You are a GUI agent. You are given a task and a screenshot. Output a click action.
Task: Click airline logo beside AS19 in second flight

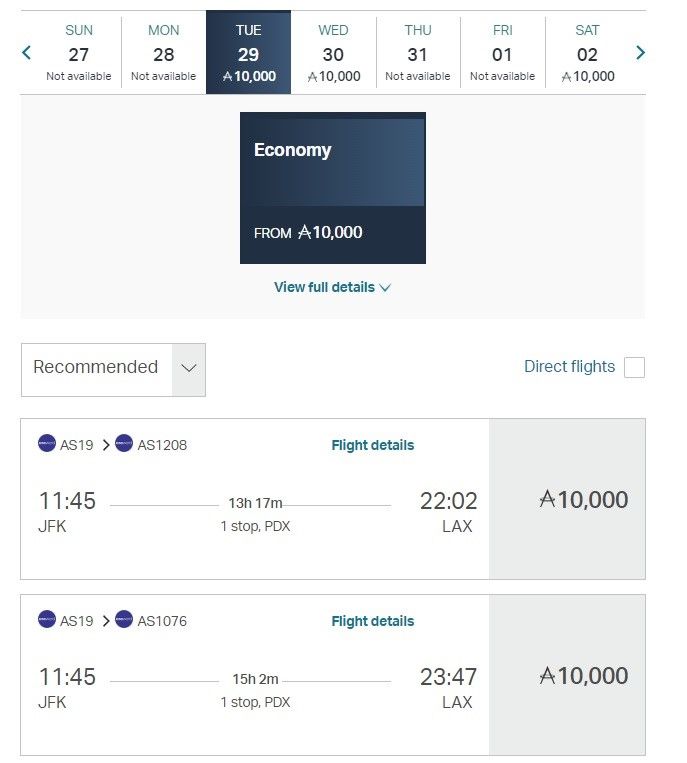[47, 620]
